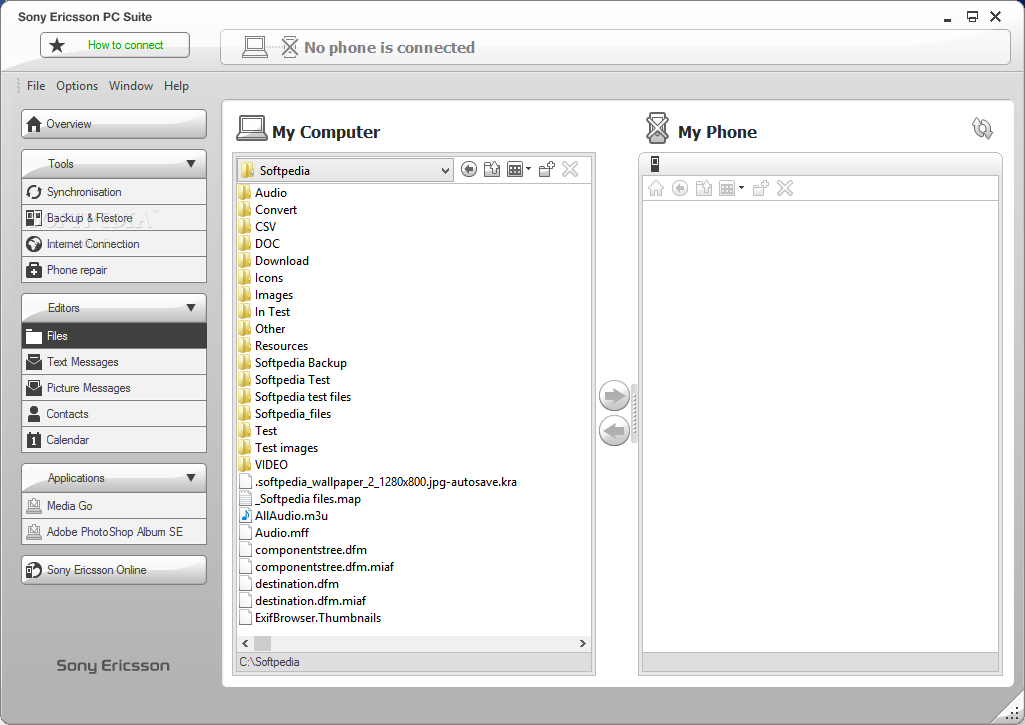Collapse the Tools section

pos(114,164)
